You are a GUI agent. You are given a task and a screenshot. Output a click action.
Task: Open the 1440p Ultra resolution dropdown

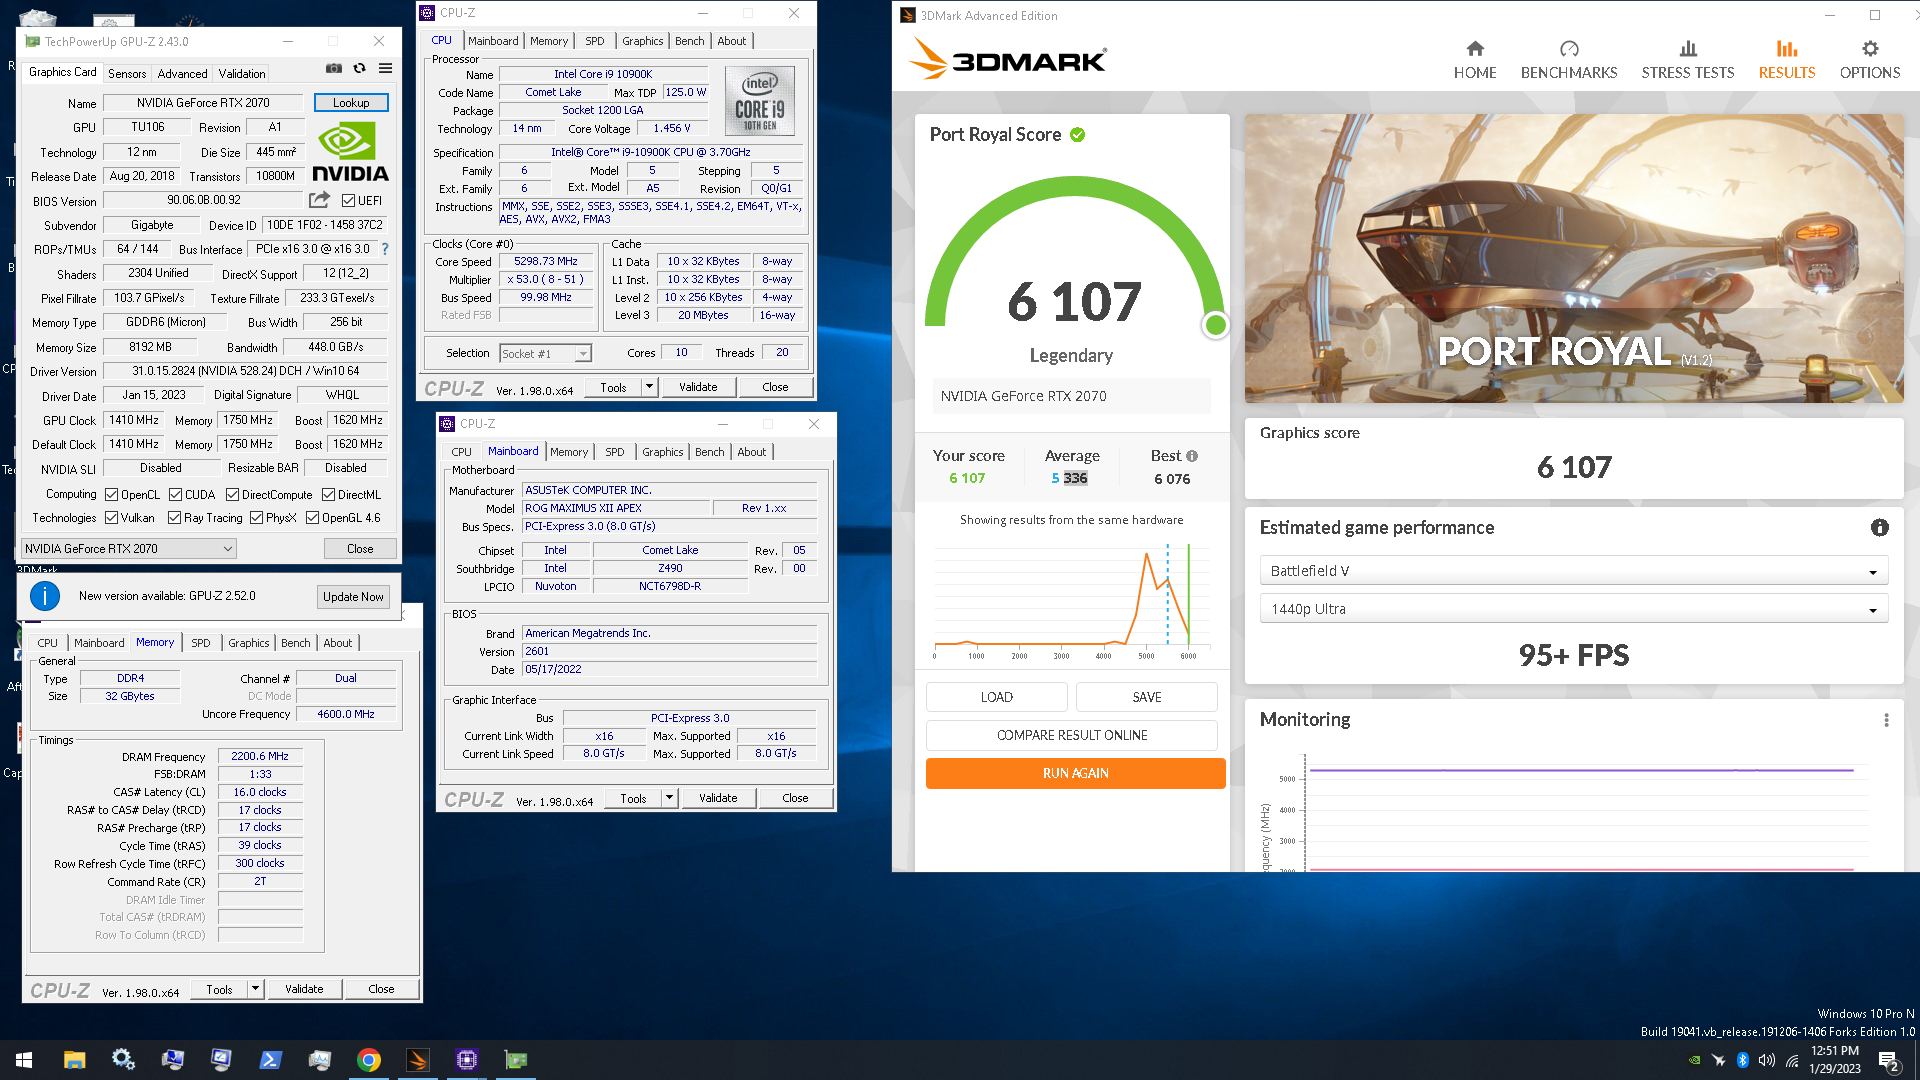point(1574,609)
